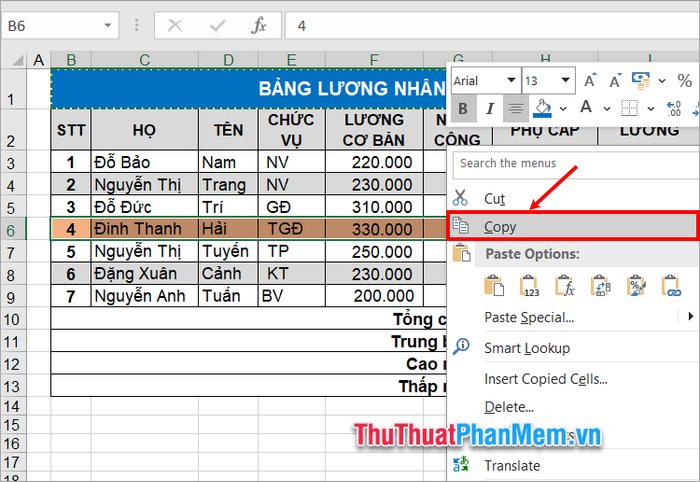This screenshot has width=700, height=482.
Task: Click the Paste Formulas (fx) icon
Action: [564, 287]
